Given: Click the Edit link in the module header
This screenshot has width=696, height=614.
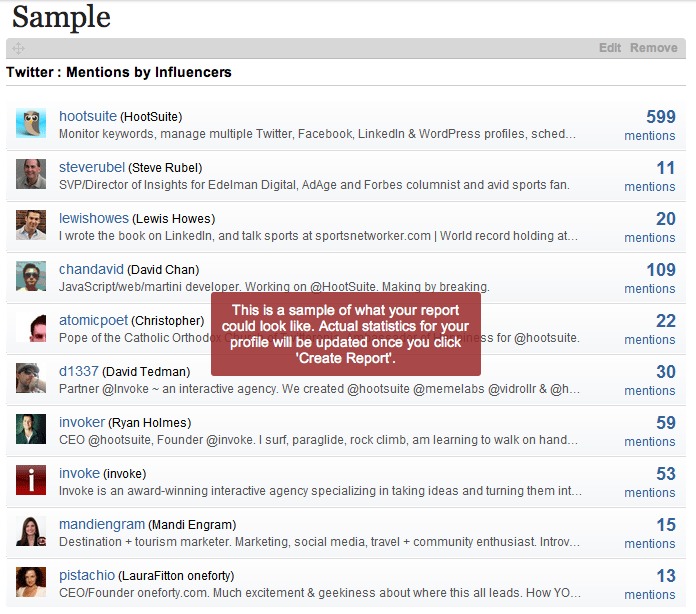Looking at the screenshot, I should click(609, 48).
